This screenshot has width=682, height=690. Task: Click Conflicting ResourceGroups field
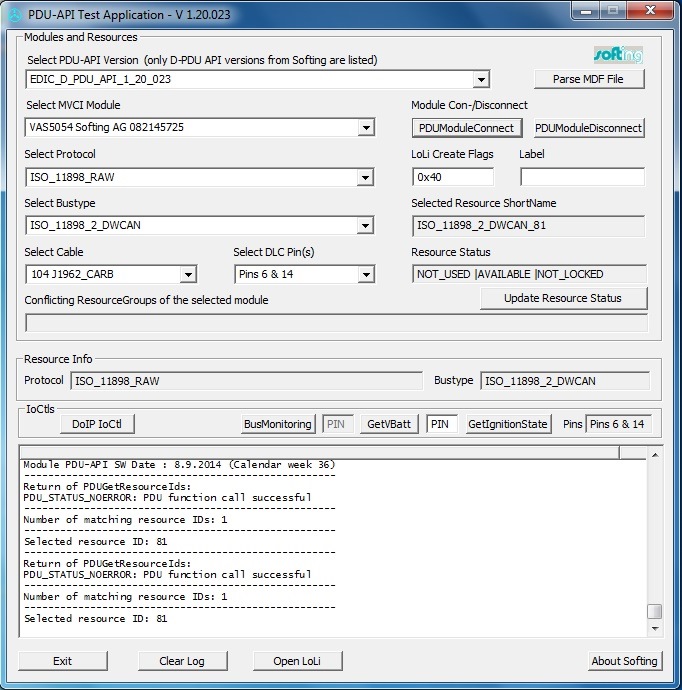(x=336, y=323)
